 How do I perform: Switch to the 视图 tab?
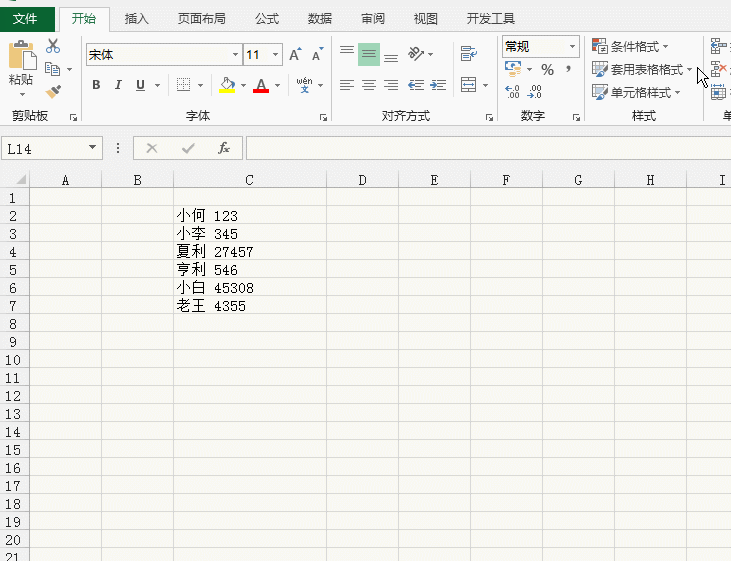426,19
